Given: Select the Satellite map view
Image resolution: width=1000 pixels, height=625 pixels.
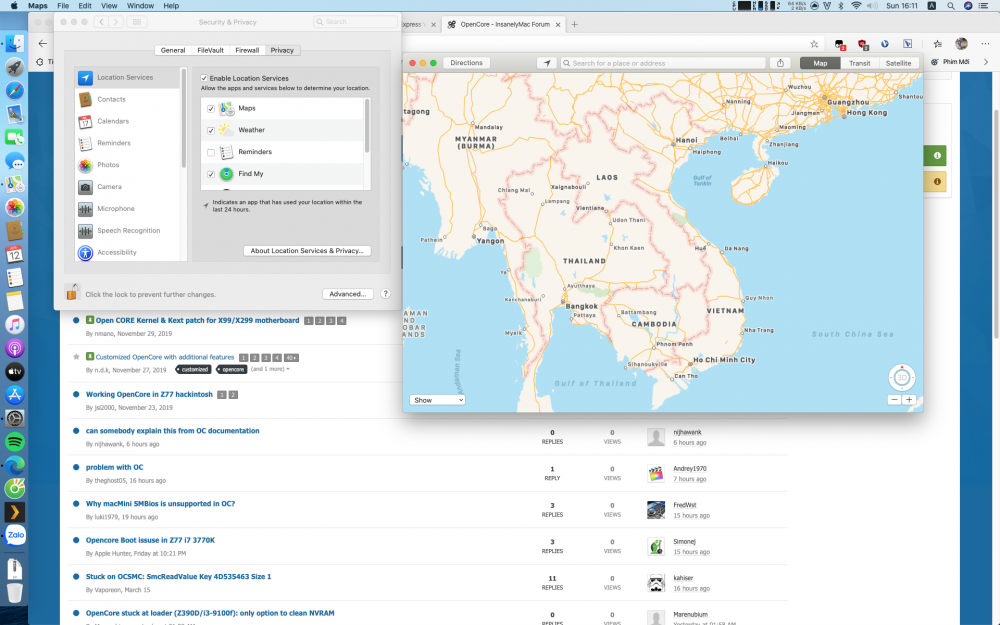Looking at the screenshot, I should (898, 63).
